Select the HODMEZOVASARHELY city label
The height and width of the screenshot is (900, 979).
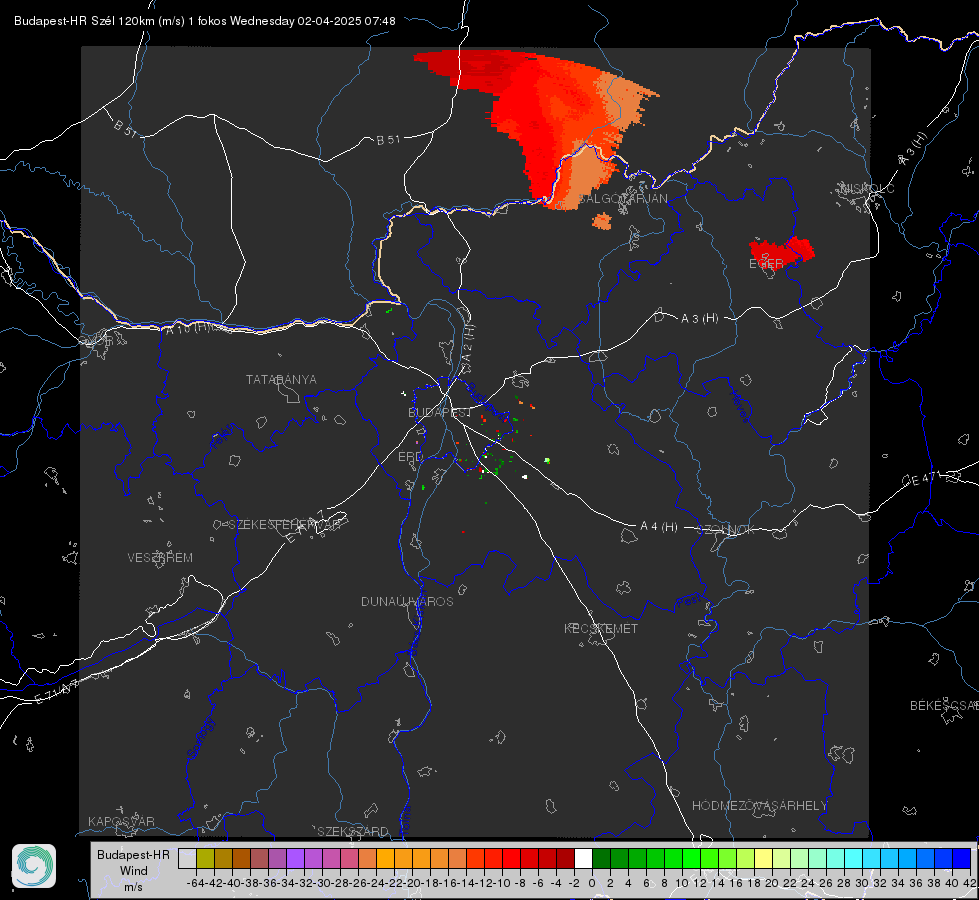tap(759, 806)
